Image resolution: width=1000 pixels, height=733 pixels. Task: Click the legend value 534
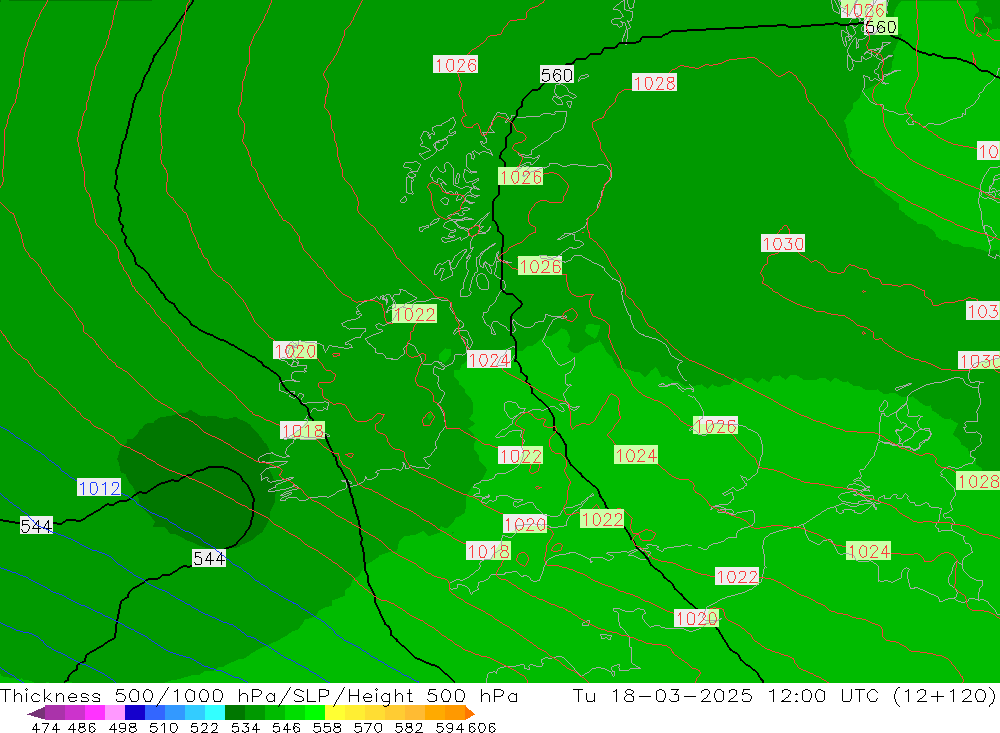pos(246,727)
